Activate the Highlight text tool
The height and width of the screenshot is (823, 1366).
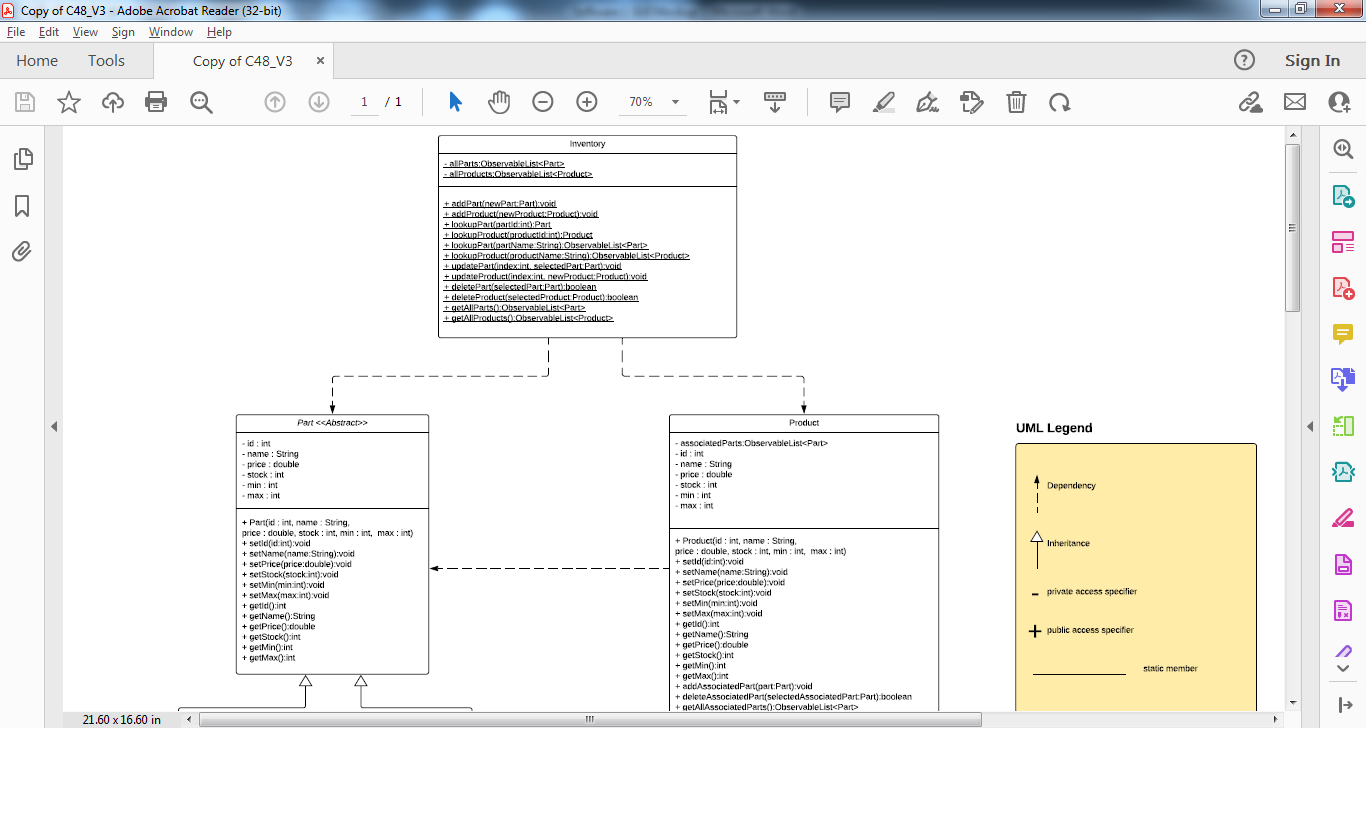[x=883, y=101]
